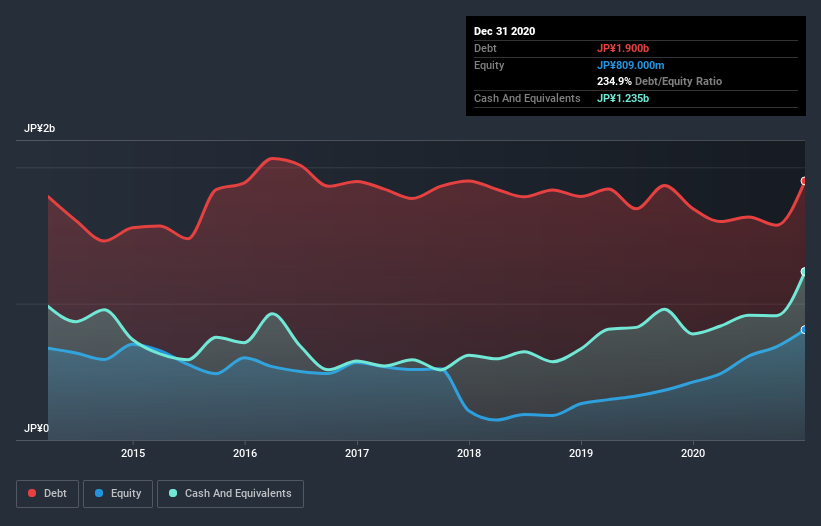Screen dimensions: 821x526
Task: Click the JP¥1.900b debt value
Action: tap(623, 49)
